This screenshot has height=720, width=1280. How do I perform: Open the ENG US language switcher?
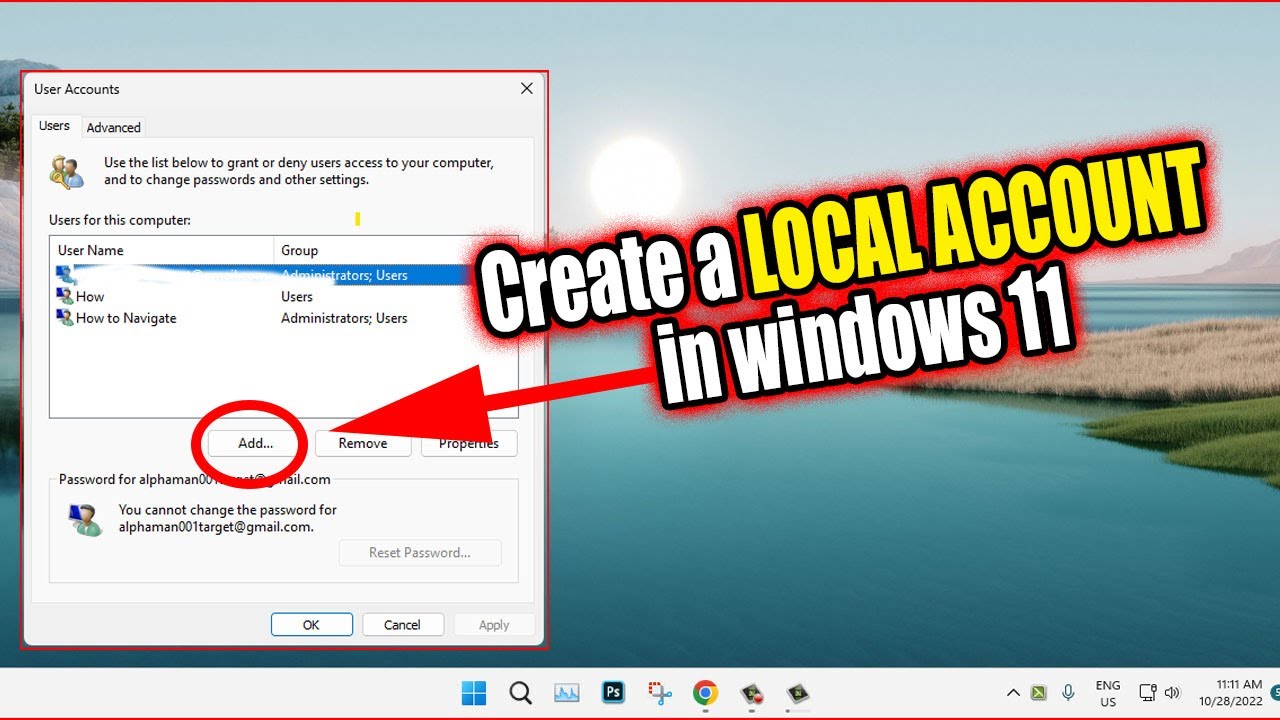click(x=1108, y=693)
